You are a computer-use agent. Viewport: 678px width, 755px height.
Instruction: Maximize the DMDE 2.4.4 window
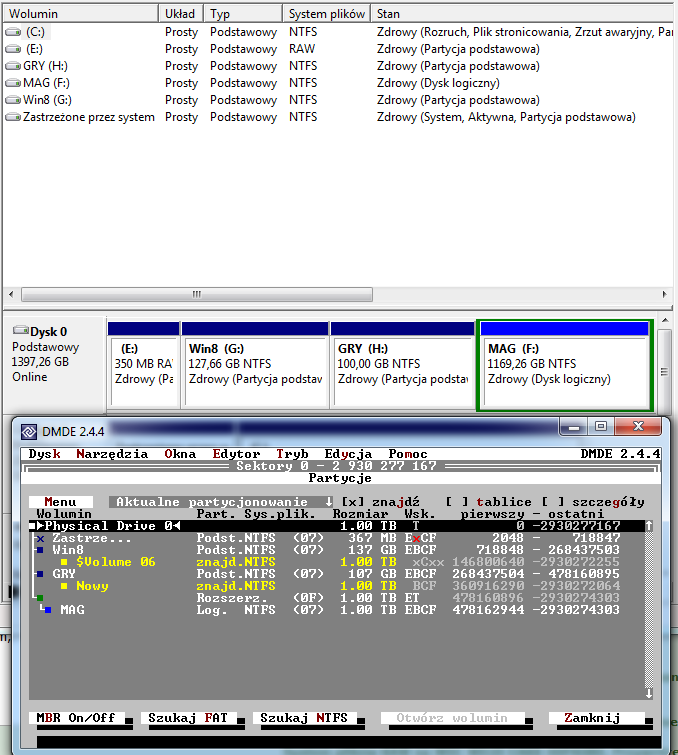click(600, 427)
